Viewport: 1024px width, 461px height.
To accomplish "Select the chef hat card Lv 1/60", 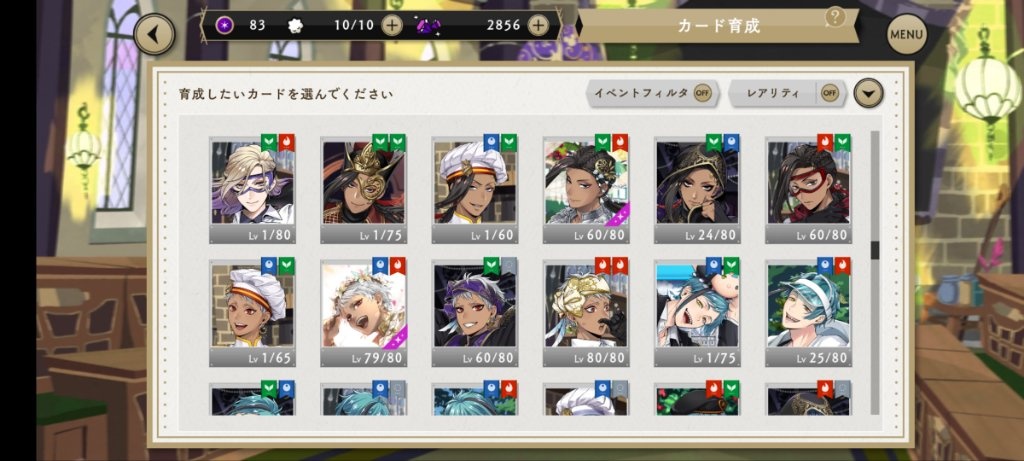I will (x=475, y=189).
